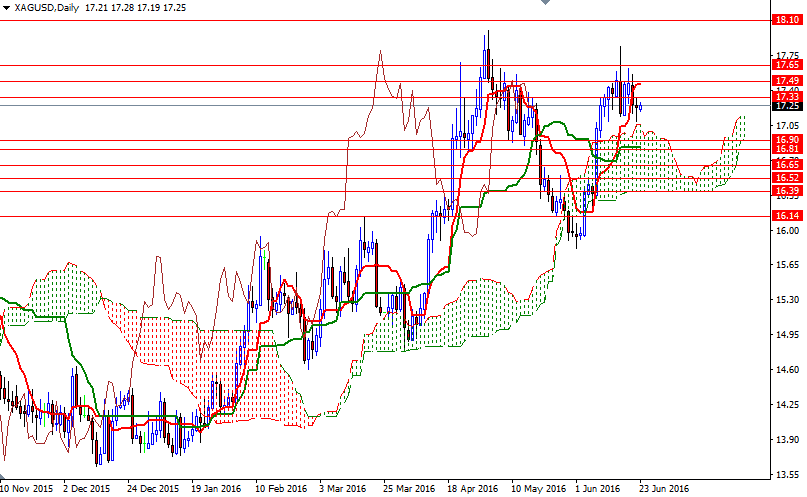Click the 17.49 red price label

pyautogui.click(x=785, y=80)
